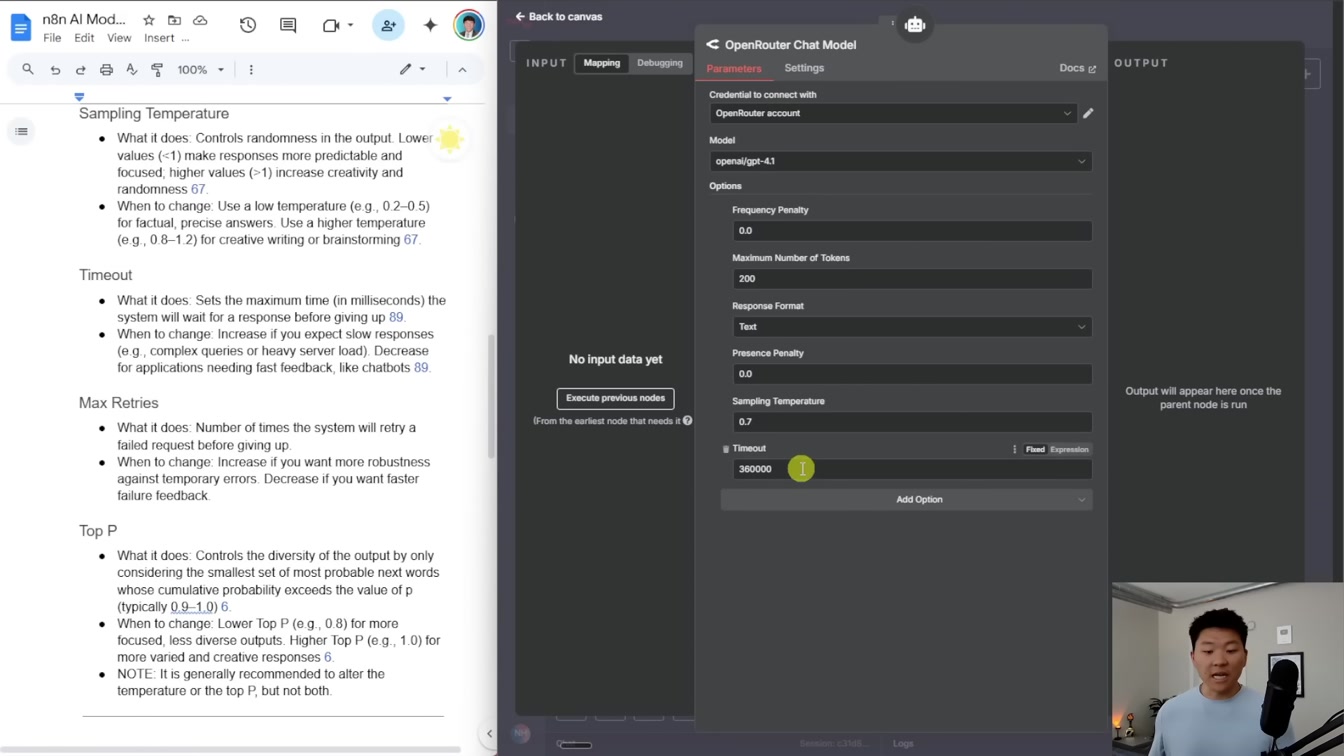This screenshot has width=1344, height=756.
Task: Open the View menu
Action: (119, 38)
